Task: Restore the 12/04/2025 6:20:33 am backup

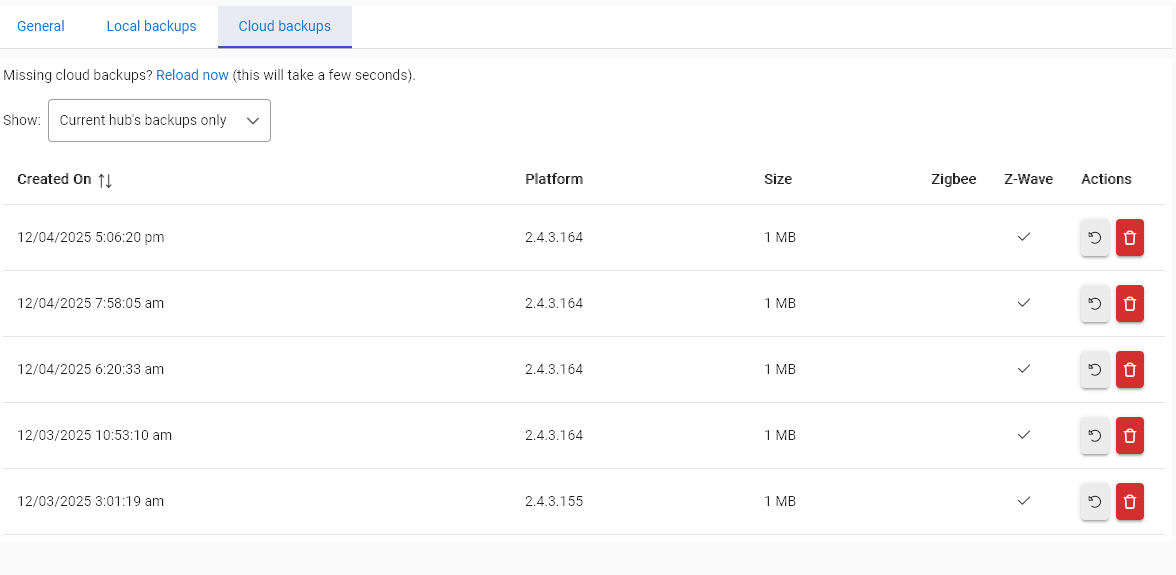Action: point(1094,370)
